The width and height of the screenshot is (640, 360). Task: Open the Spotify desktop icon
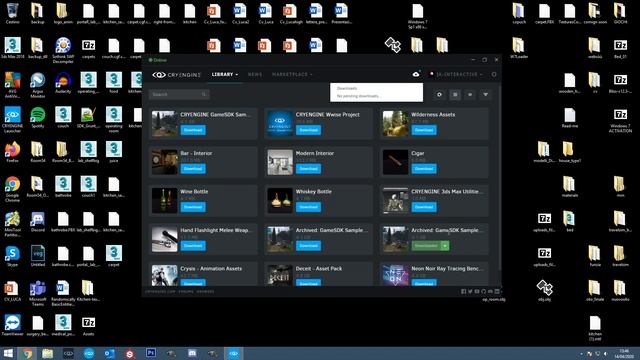tap(38, 118)
